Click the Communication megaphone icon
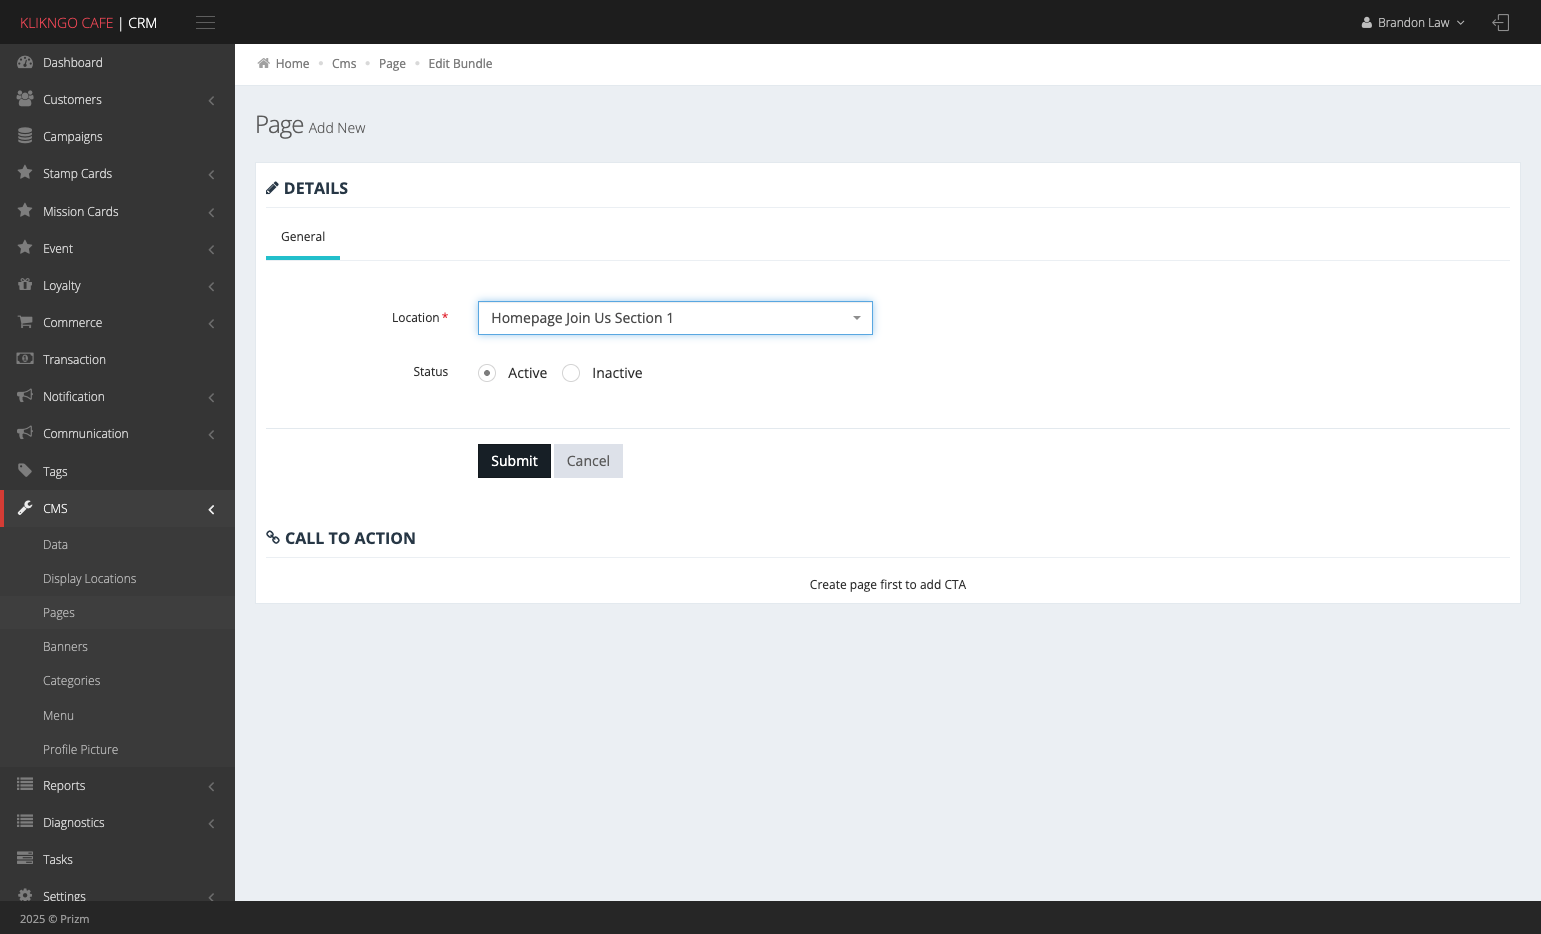This screenshot has width=1541, height=934. (x=25, y=433)
